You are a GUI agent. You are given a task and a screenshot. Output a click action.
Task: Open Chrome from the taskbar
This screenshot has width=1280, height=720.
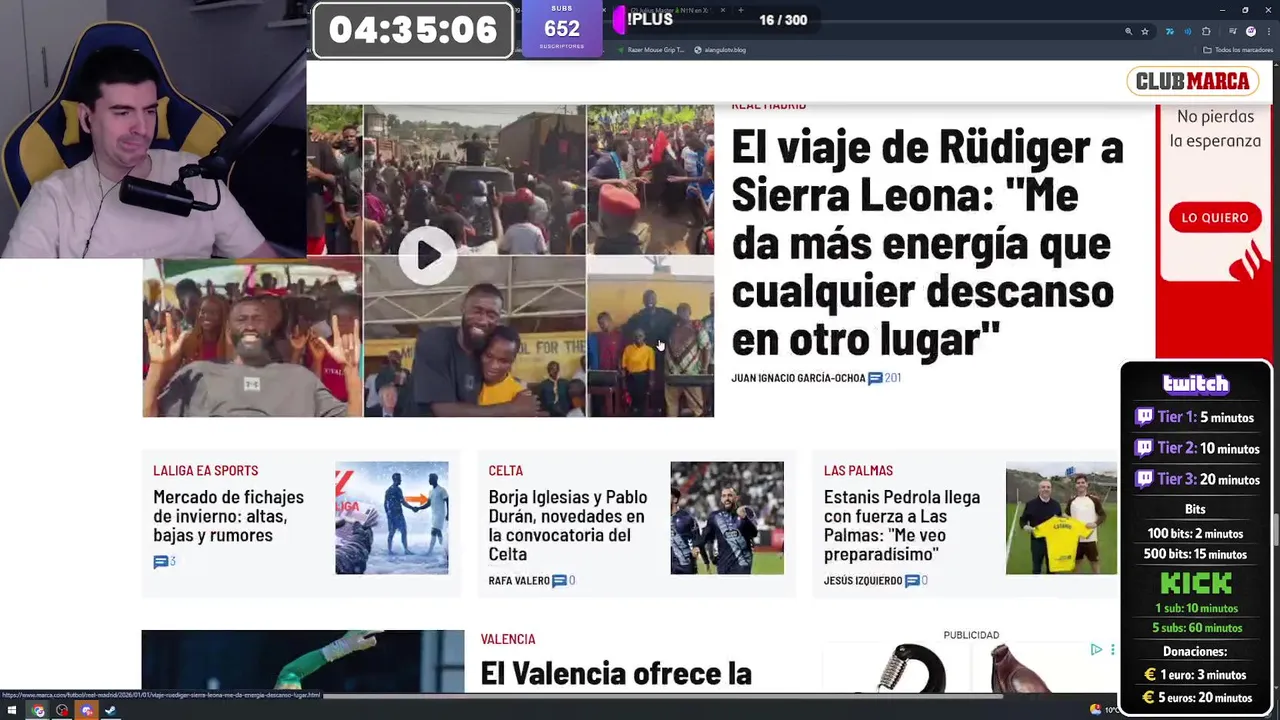[x=37, y=711]
